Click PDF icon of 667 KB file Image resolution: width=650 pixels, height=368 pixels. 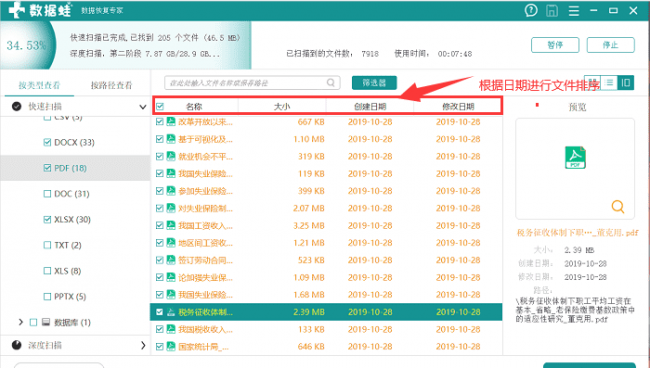[x=171, y=121]
